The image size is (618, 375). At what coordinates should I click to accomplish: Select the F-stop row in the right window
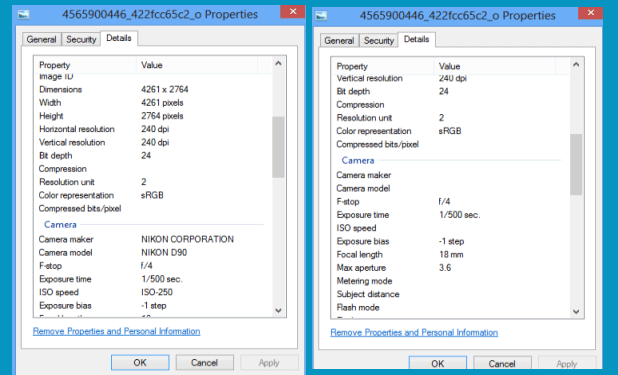(x=450, y=201)
